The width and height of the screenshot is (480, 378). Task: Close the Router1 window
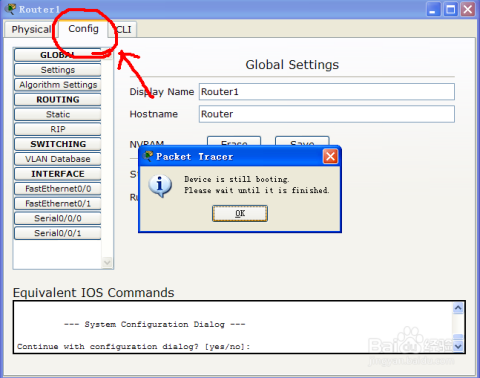coord(468,9)
